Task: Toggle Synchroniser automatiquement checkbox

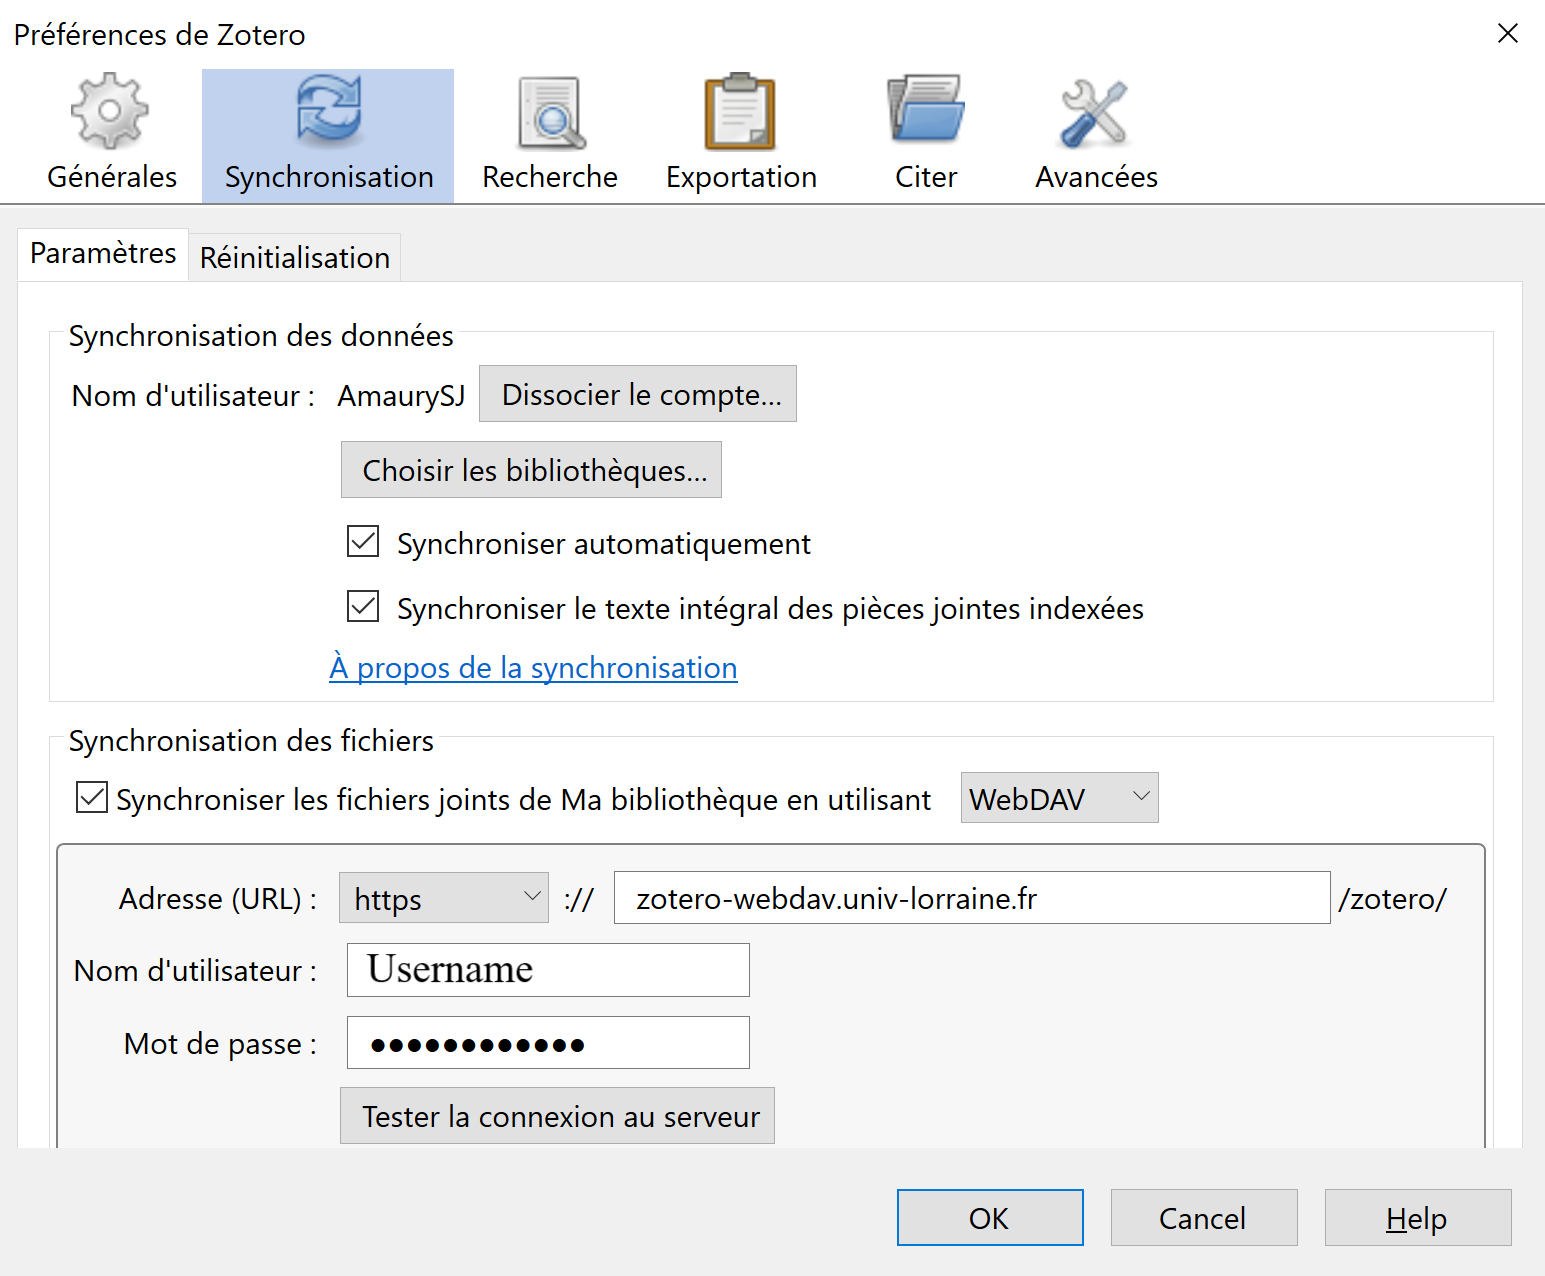Action: pyautogui.click(x=363, y=542)
